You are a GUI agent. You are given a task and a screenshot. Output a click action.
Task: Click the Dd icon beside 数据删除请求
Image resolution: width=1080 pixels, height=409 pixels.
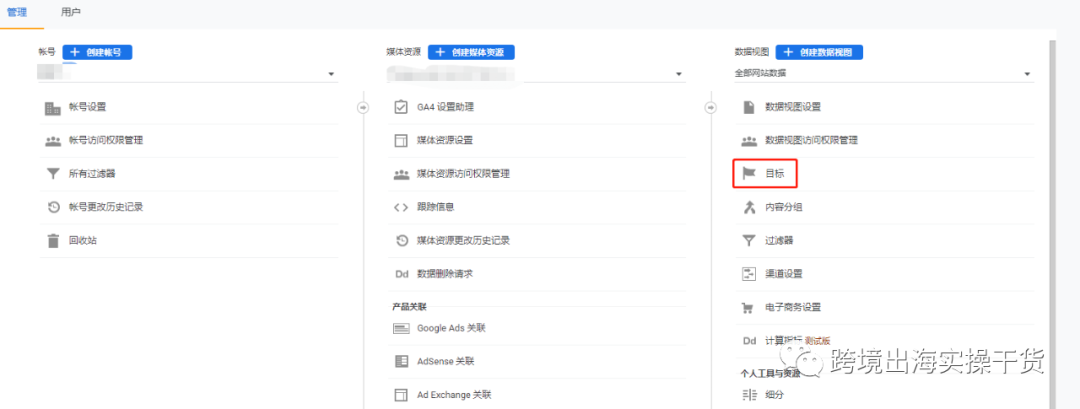(x=401, y=274)
